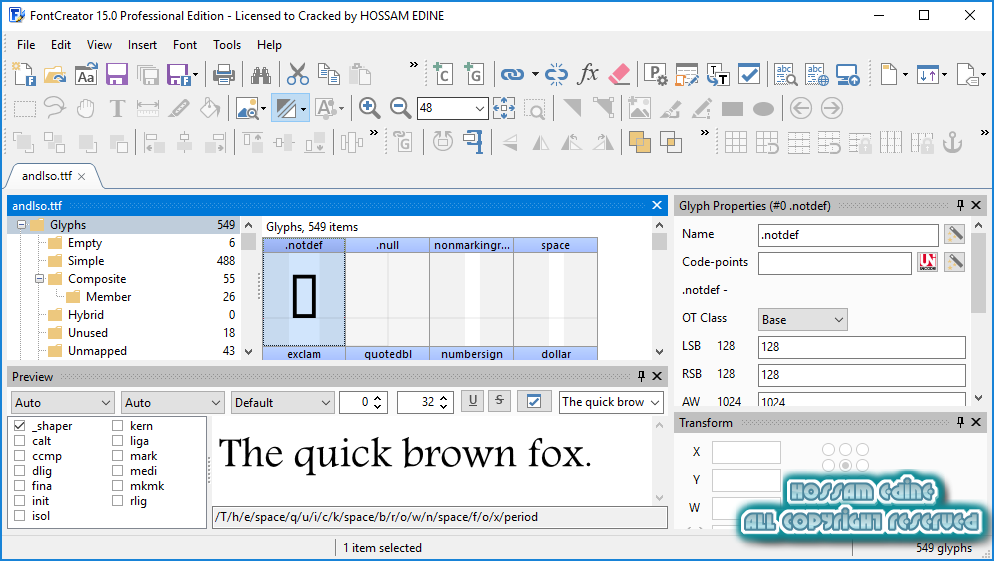Open the Insert menu
Viewport: 994px width, 561px height.
click(x=142, y=45)
